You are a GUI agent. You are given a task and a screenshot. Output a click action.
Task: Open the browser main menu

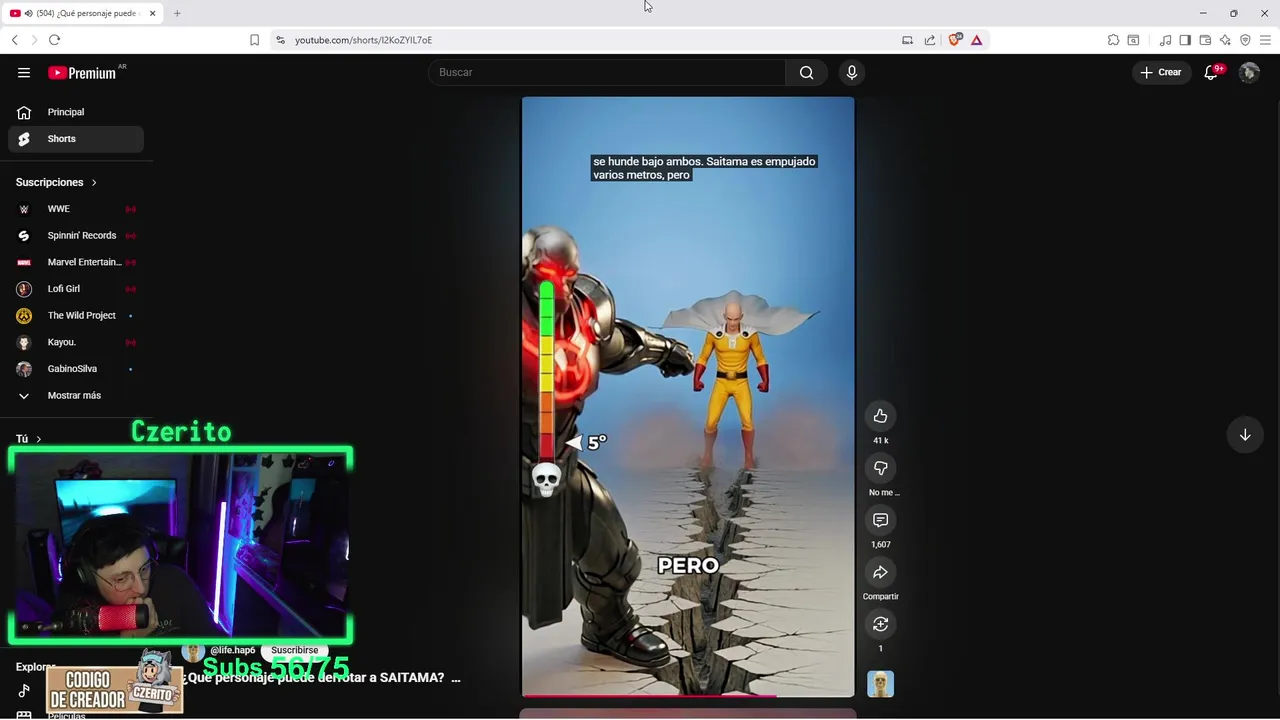[x=1265, y=40]
